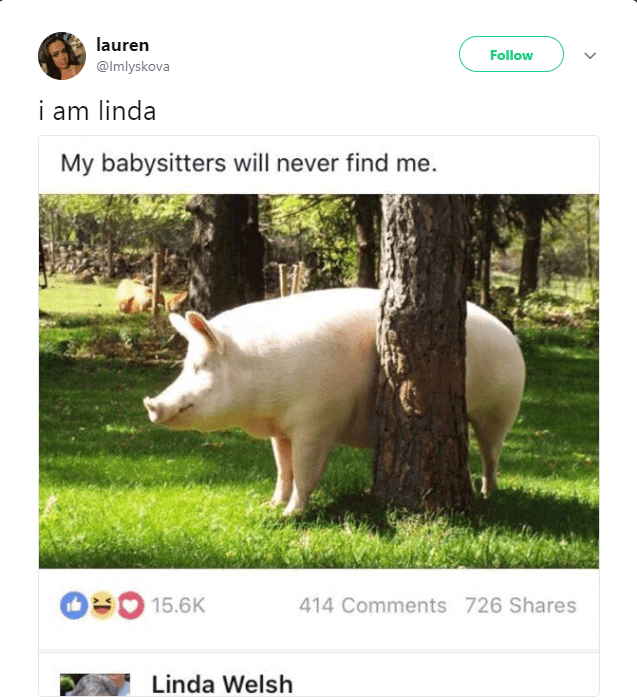This screenshot has height=700, width=637.
Task: Click the red Love heart reaction icon
Action: pyautogui.click(x=130, y=605)
